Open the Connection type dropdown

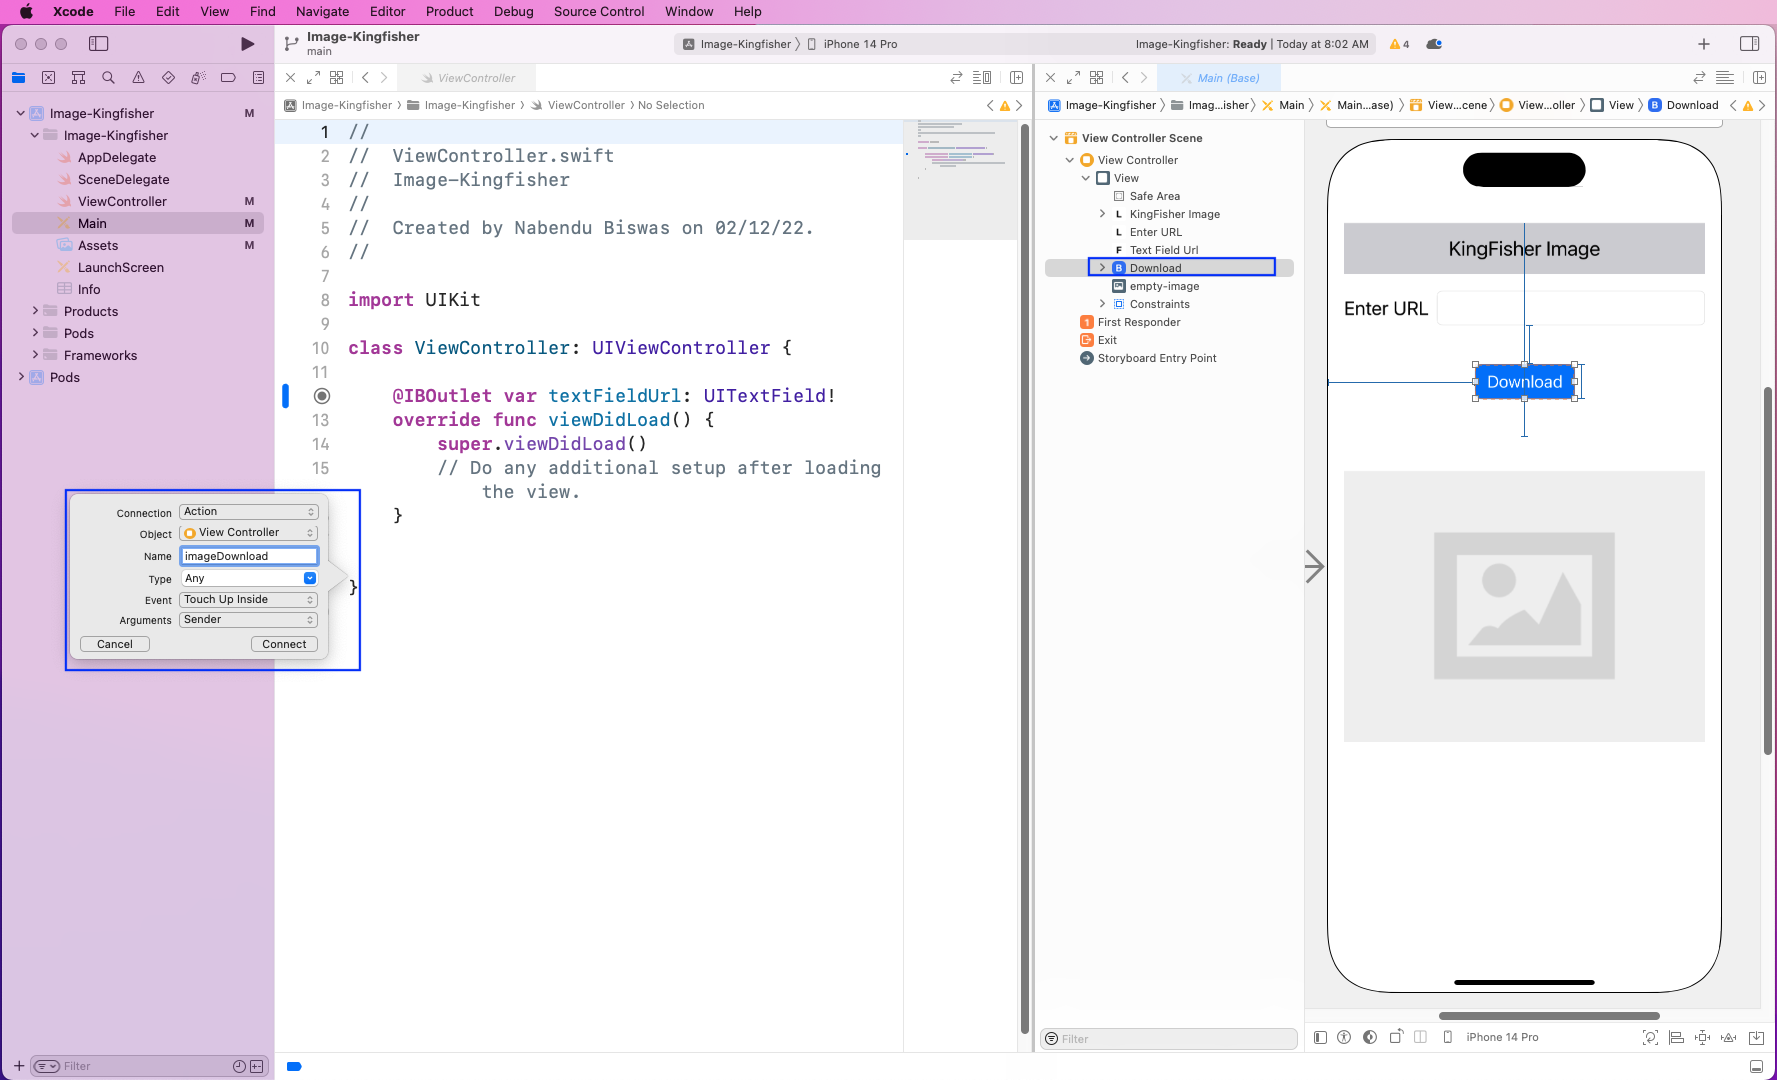click(x=248, y=512)
